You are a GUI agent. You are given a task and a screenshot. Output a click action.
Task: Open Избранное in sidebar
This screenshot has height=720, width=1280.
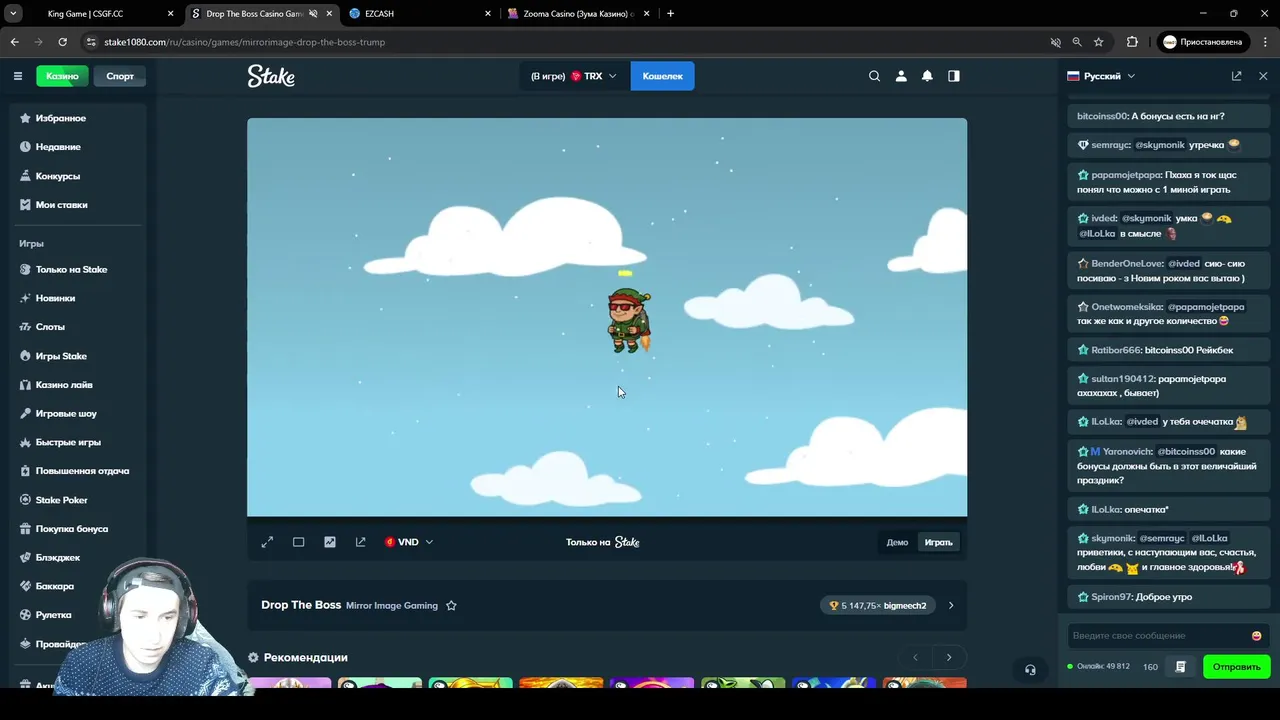[x=61, y=118]
